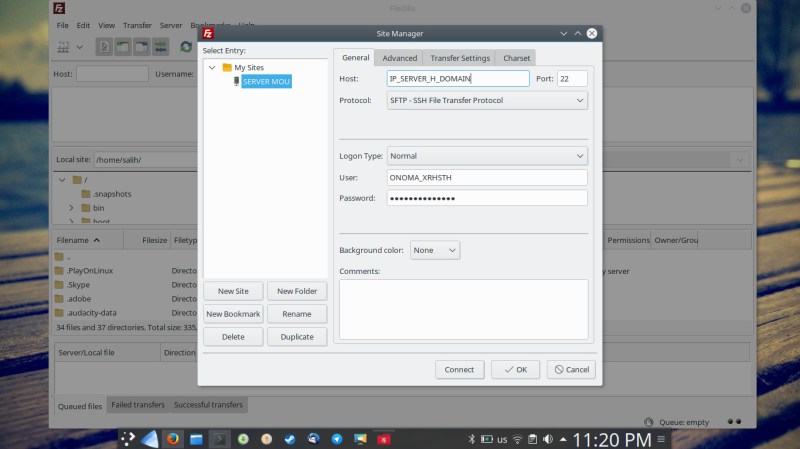The height and width of the screenshot is (449, 800).
Task: Collapse the root / folder in local tree
Action: point(62,180)
